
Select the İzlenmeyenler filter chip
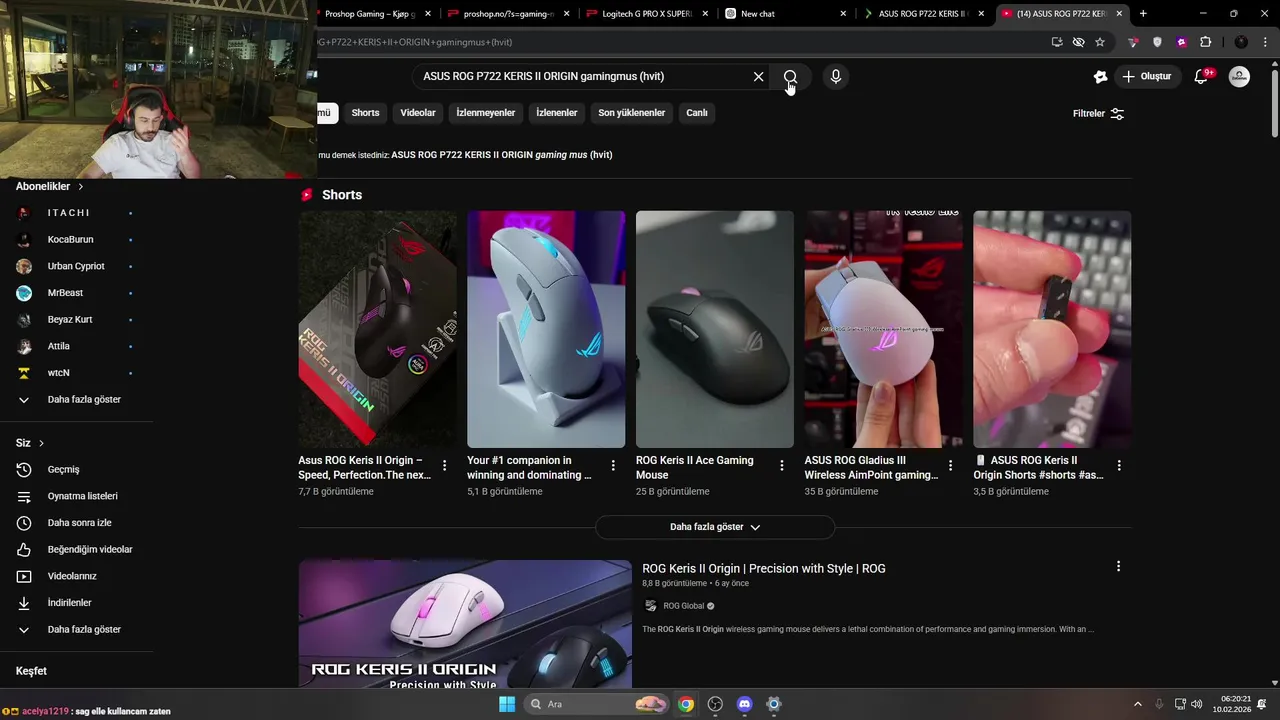click(486, 113)
